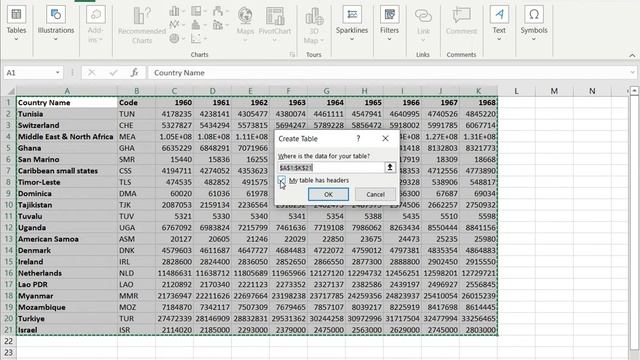Select the Israel cell

point(67,330)
